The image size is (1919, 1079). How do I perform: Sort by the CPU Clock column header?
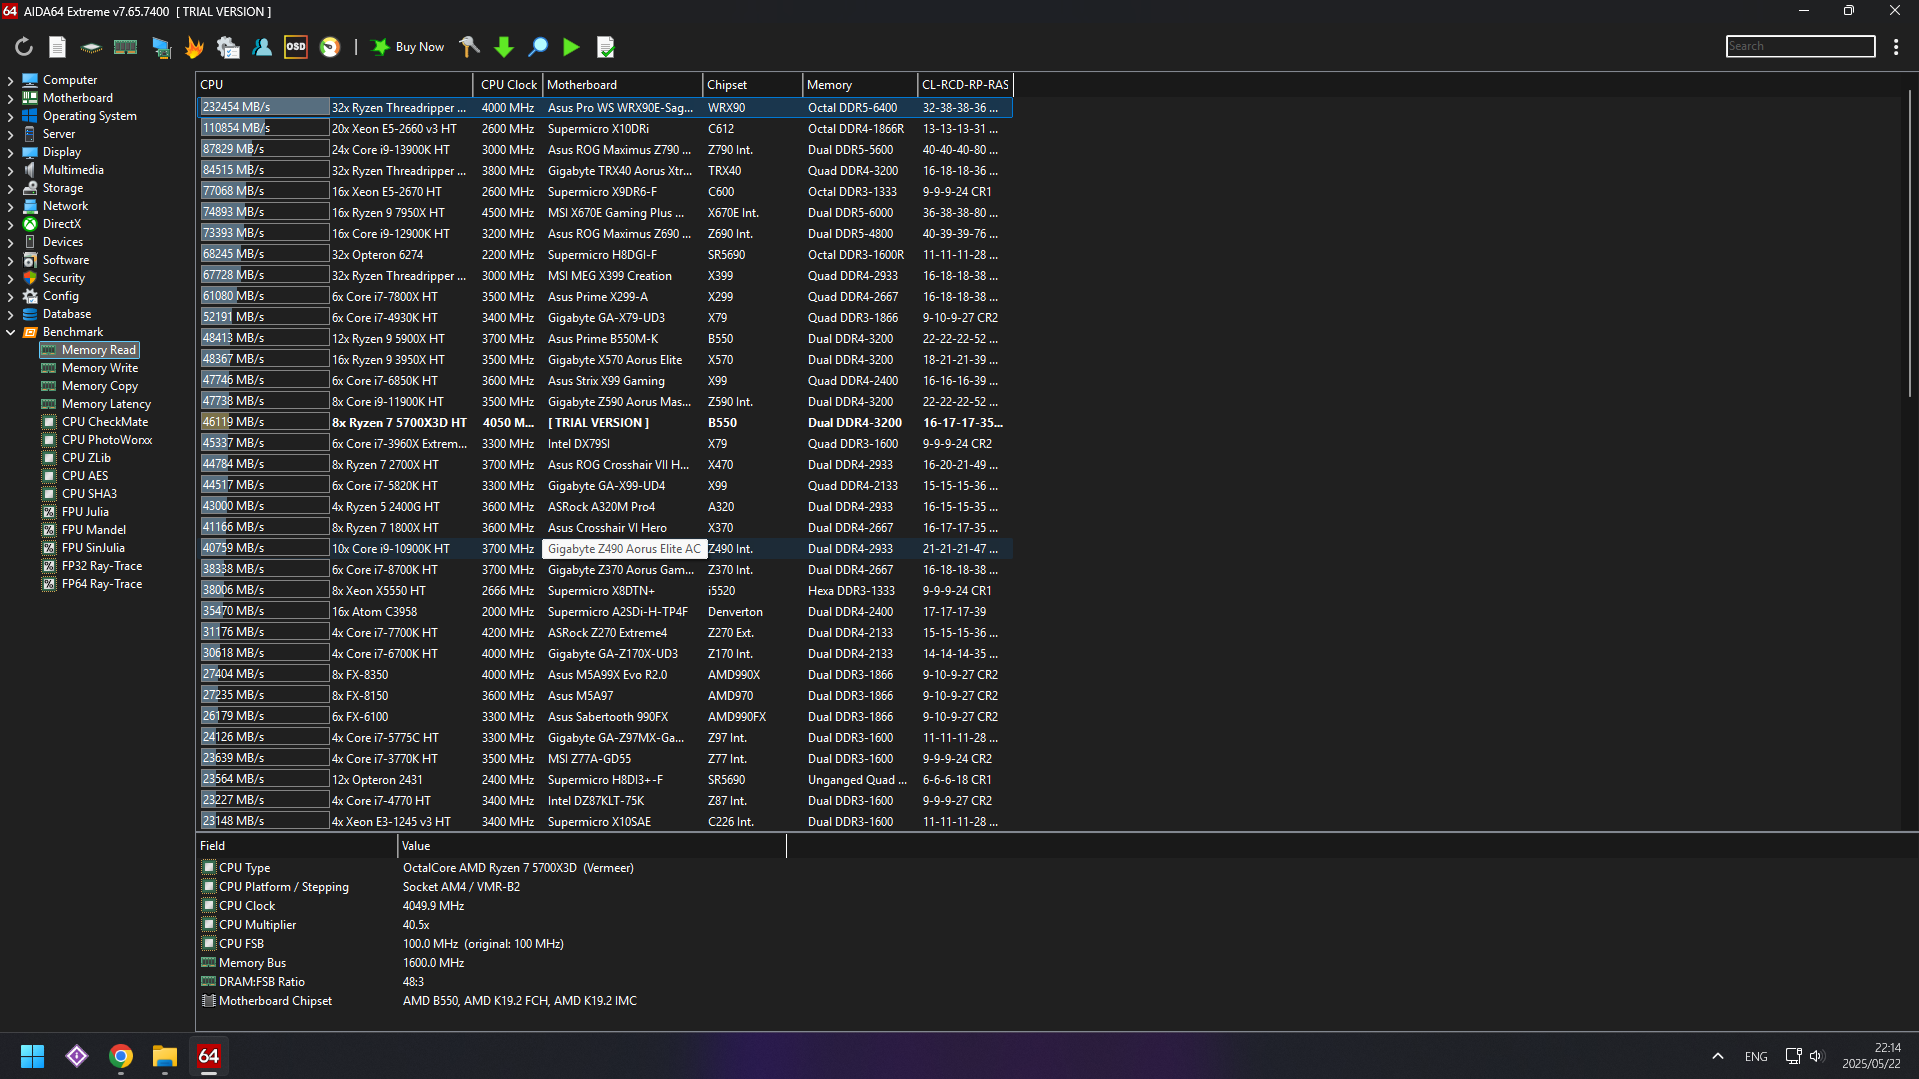point(508,85)
